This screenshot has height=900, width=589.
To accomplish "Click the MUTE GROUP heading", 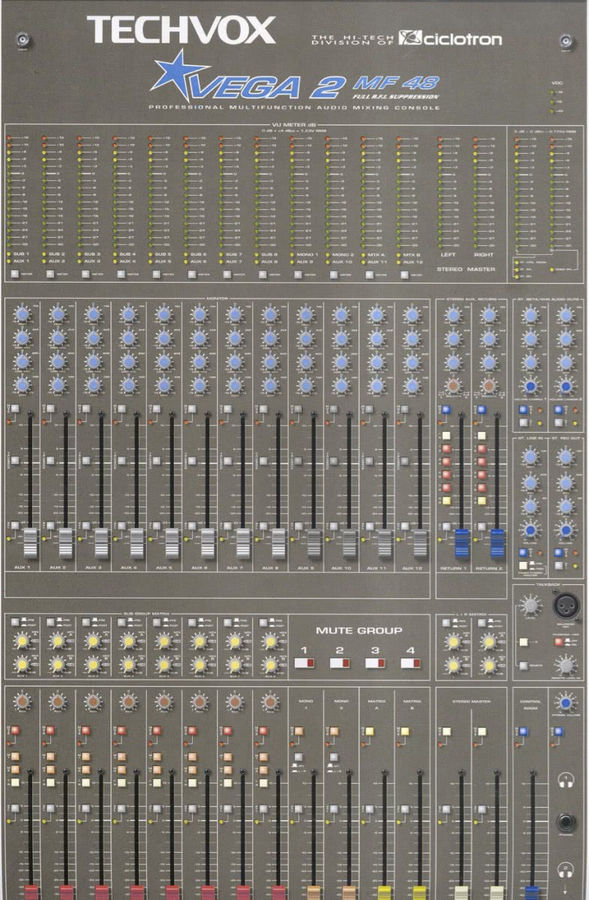I will pos(359,630).
